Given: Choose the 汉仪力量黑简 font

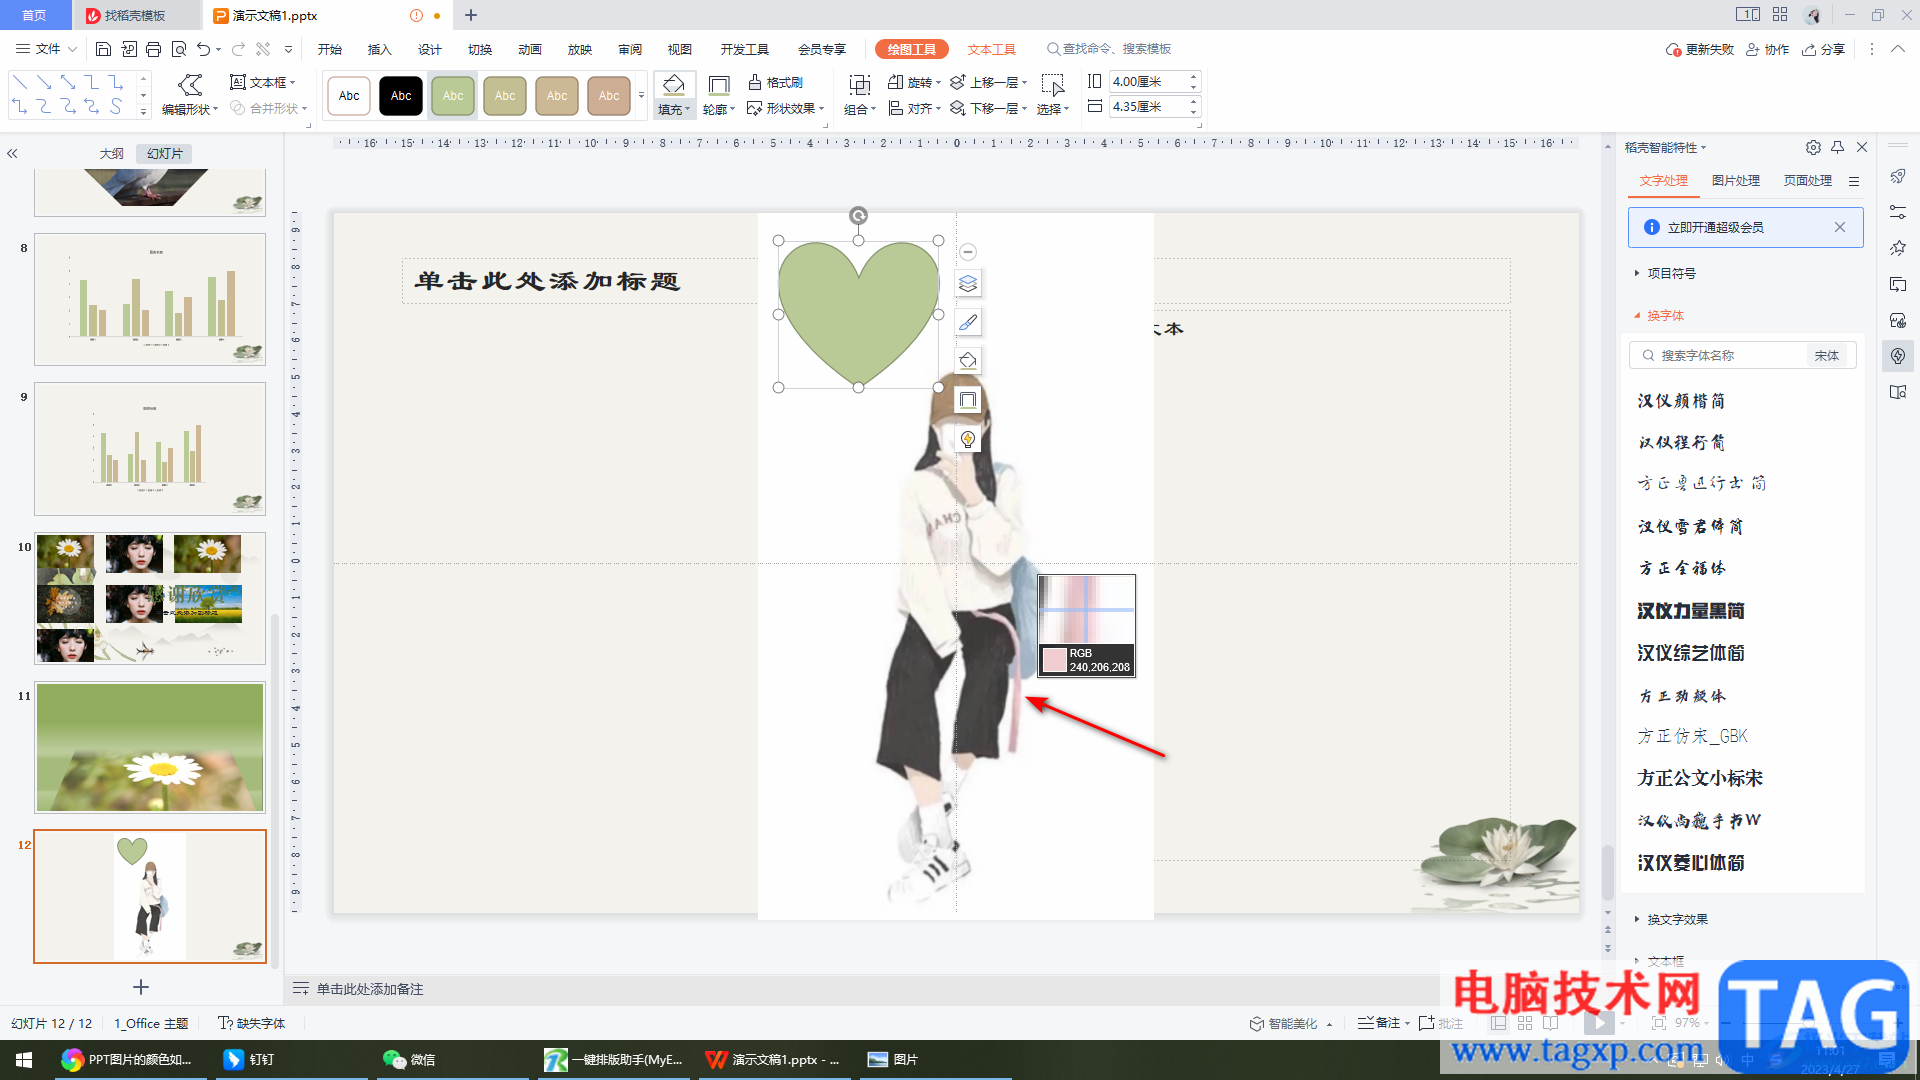Looking at the screenshot, I should [x=1690, y=610].
